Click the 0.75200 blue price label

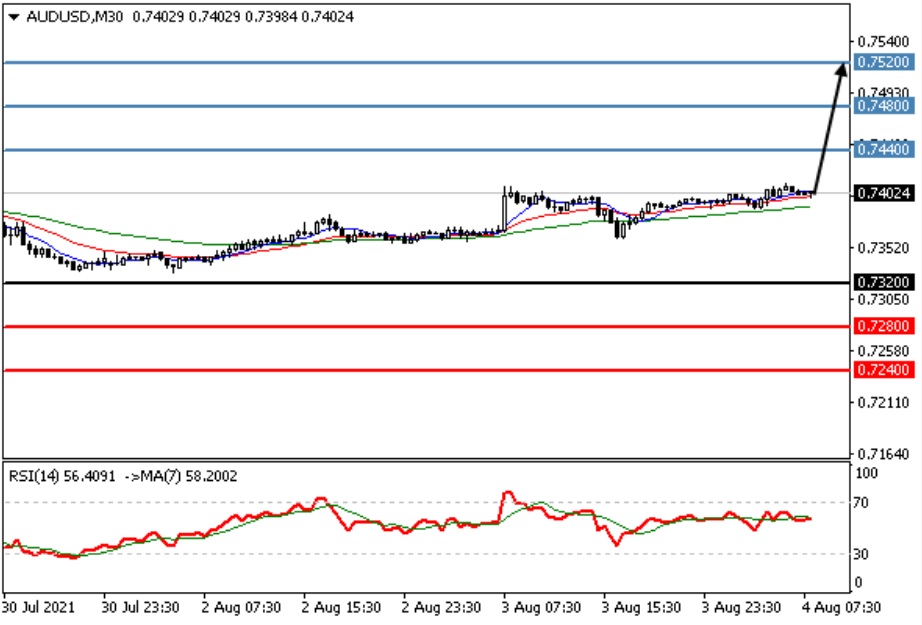tap(883, 62)
